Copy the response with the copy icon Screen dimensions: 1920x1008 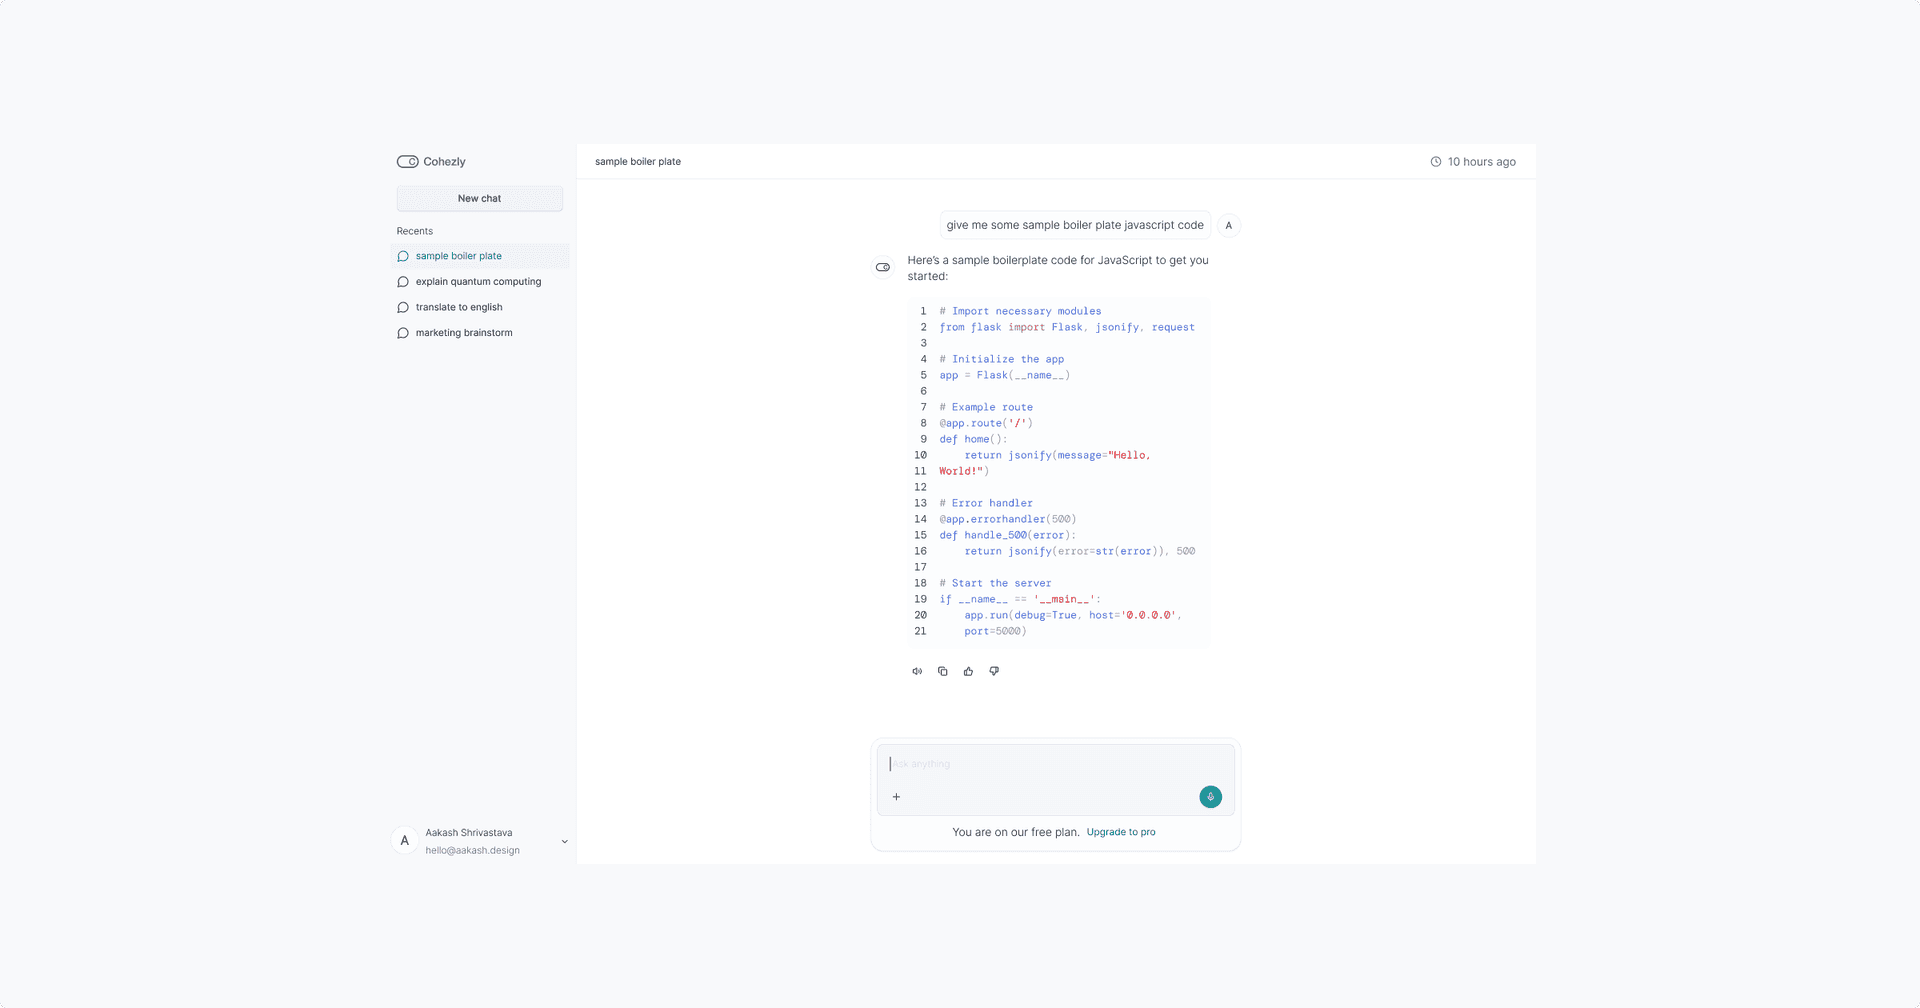pos(943,671)
